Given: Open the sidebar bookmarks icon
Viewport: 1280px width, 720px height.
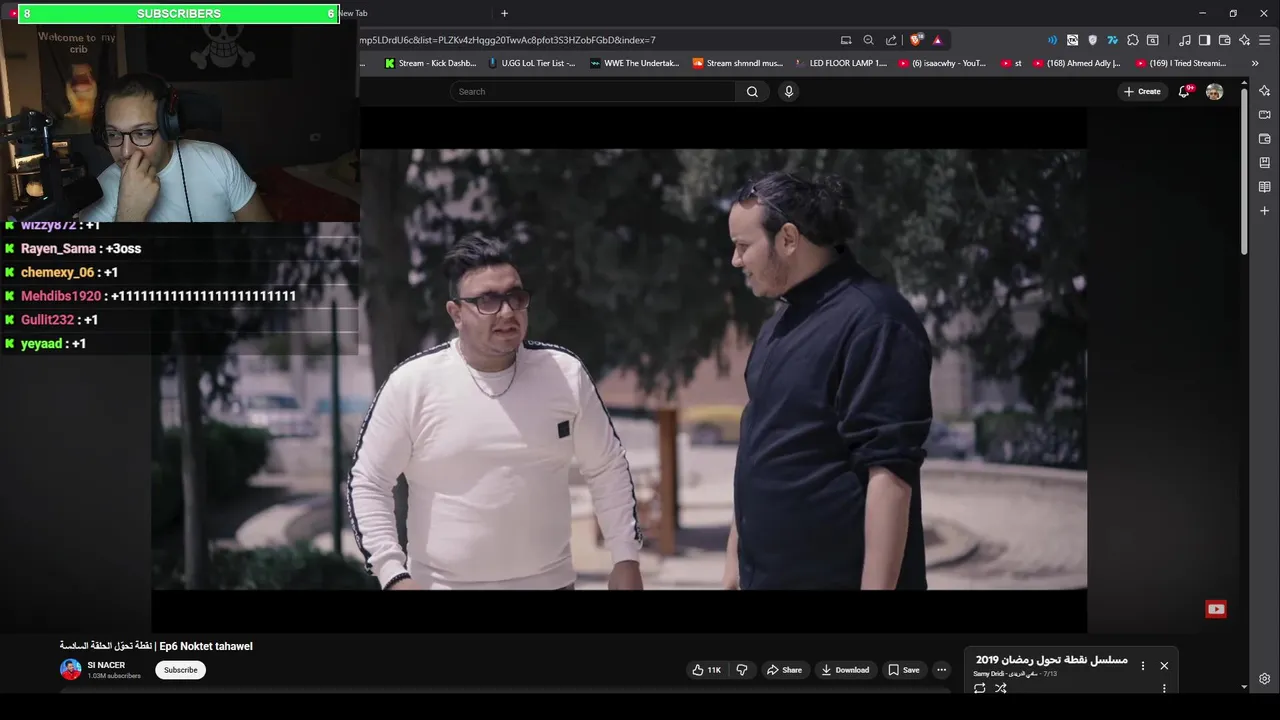Looking at the screenshot, I should pos(1265,163).
